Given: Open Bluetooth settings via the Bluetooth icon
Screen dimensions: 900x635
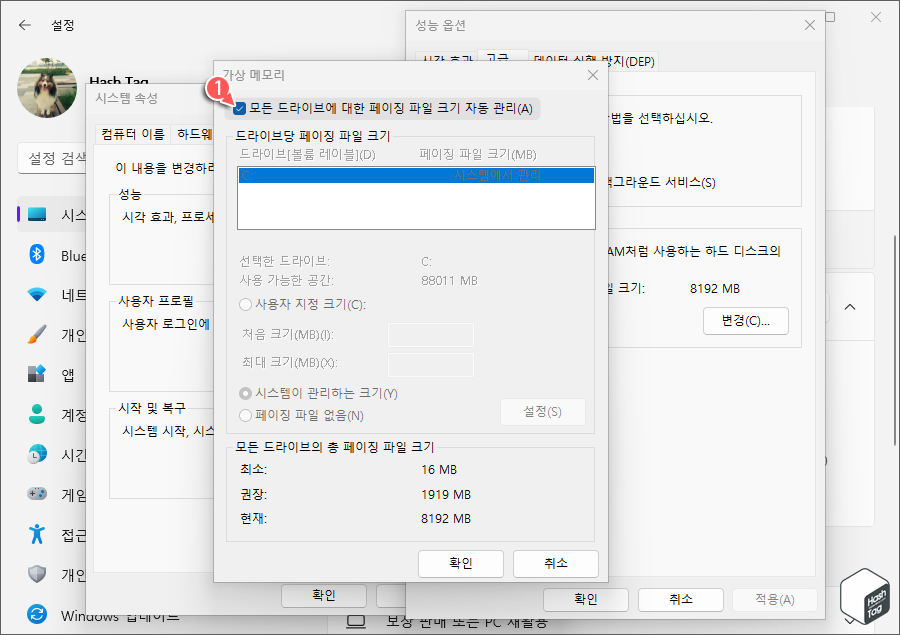Looking at the screenshot, I should [x=35, y=255].
